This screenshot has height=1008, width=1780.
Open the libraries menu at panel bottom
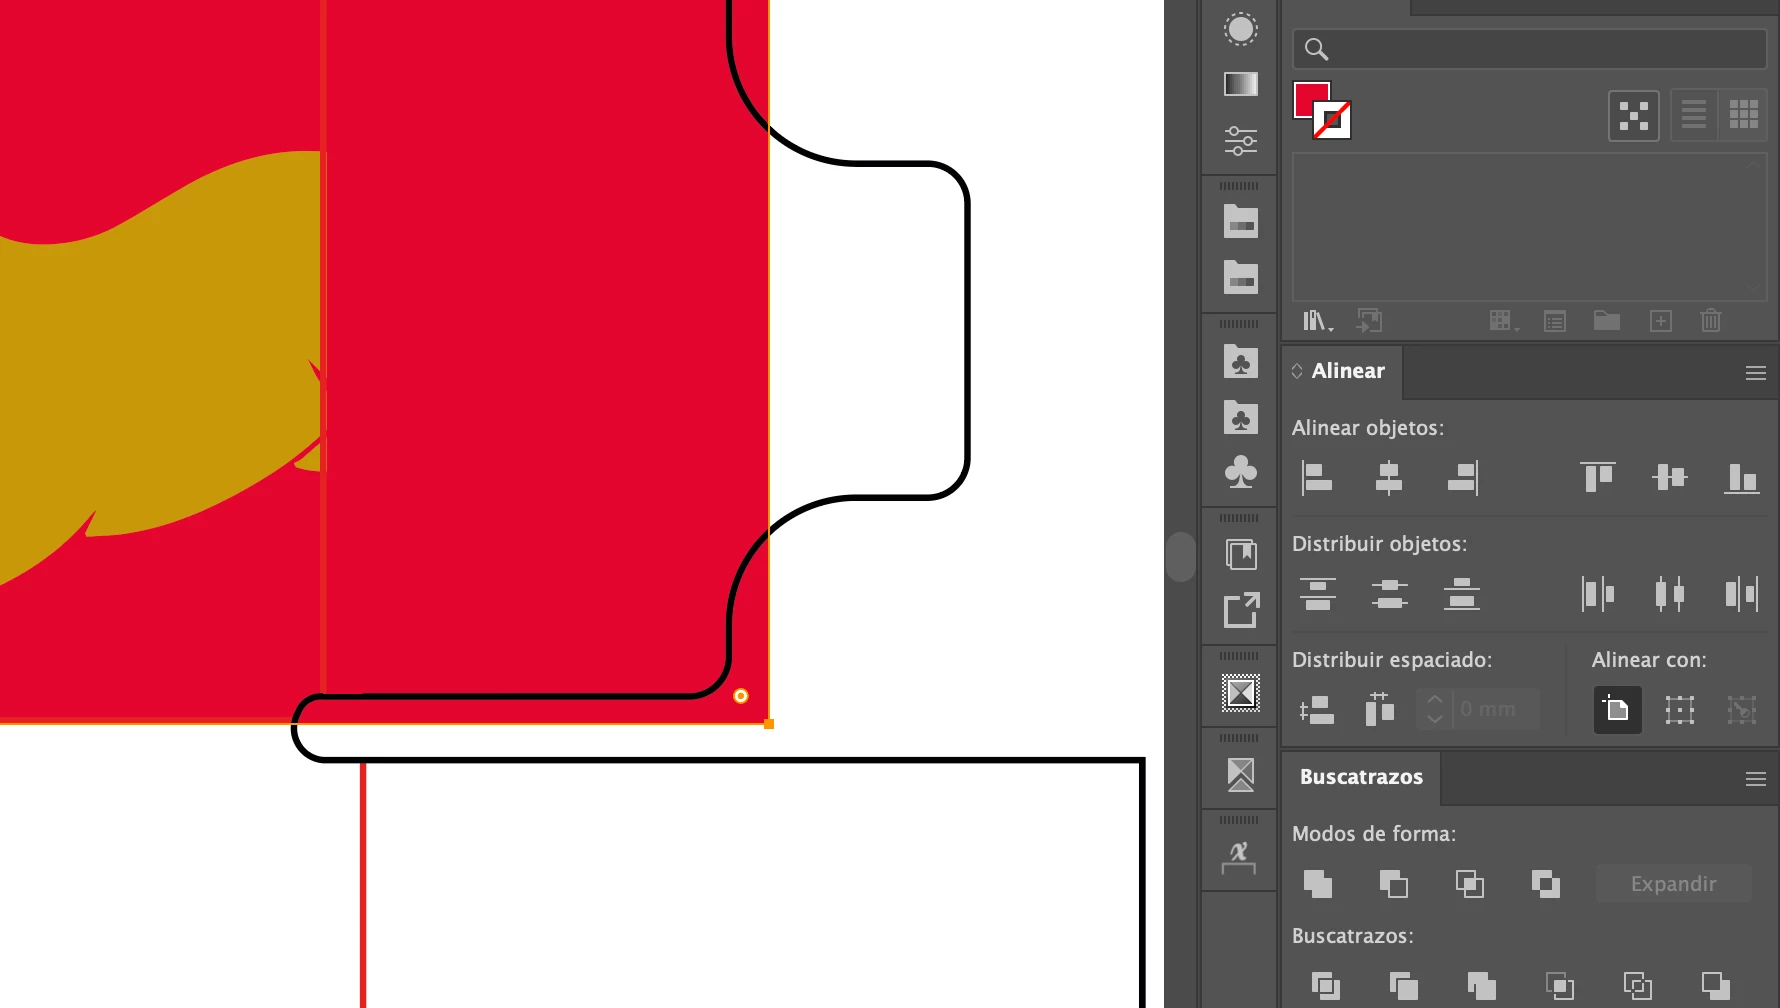coord(1318,321)
